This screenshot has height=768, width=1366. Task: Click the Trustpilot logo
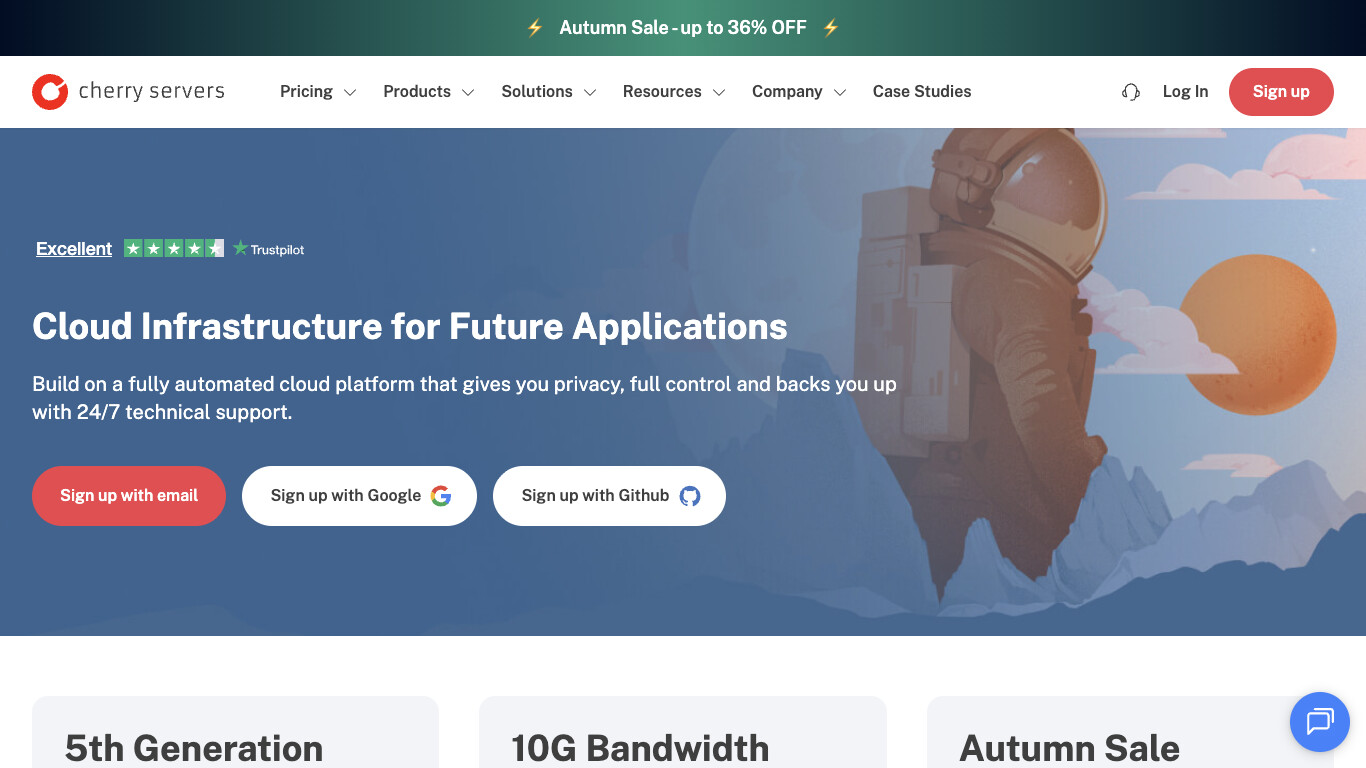(269, 249)
